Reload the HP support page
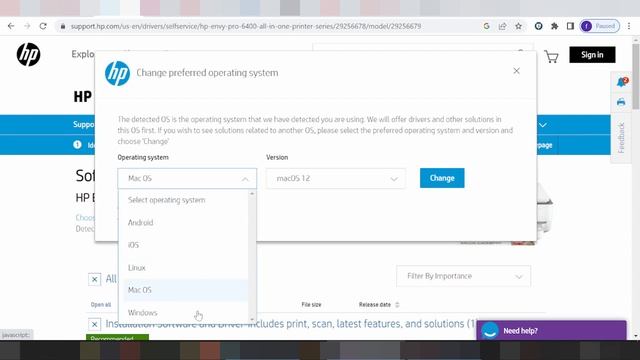The width and height of the screenshot is (640, 360). [x=43, y=26]
